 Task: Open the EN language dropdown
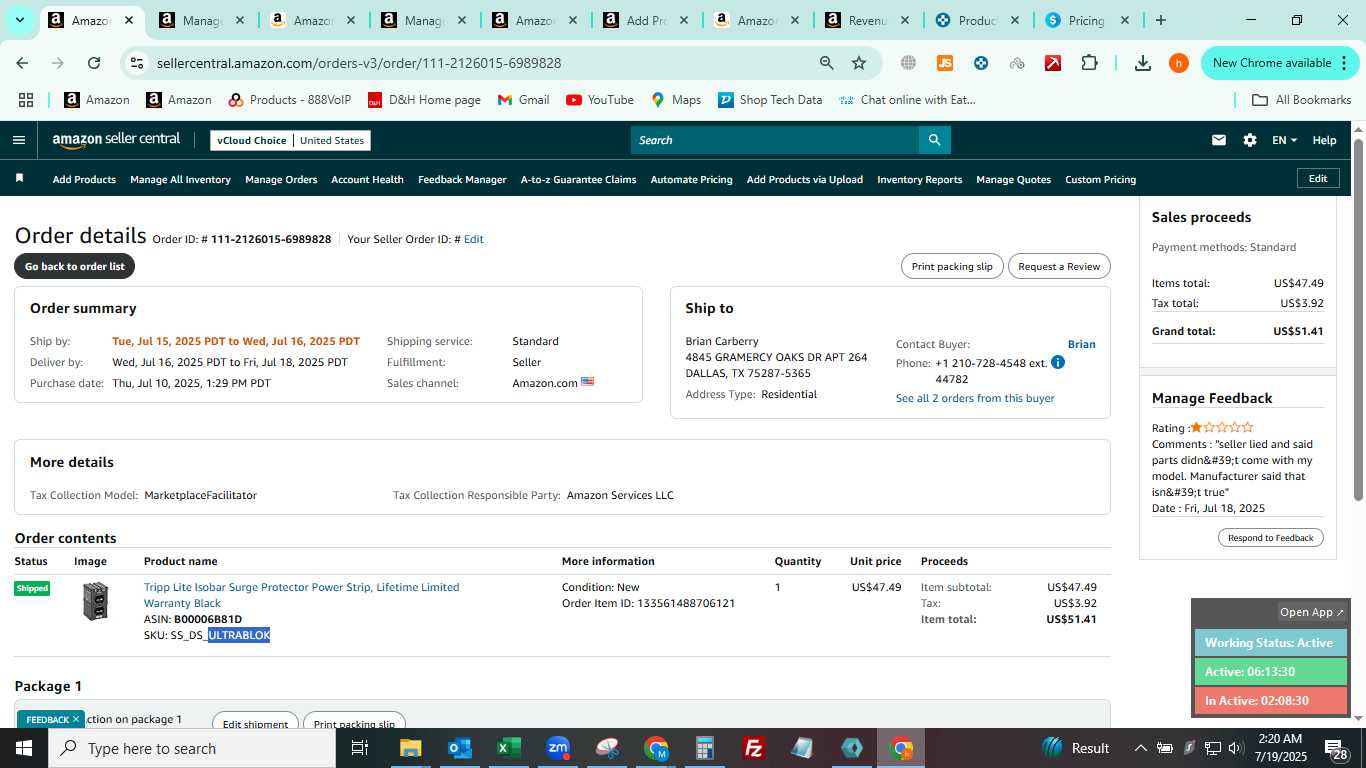coord(1284,140)
